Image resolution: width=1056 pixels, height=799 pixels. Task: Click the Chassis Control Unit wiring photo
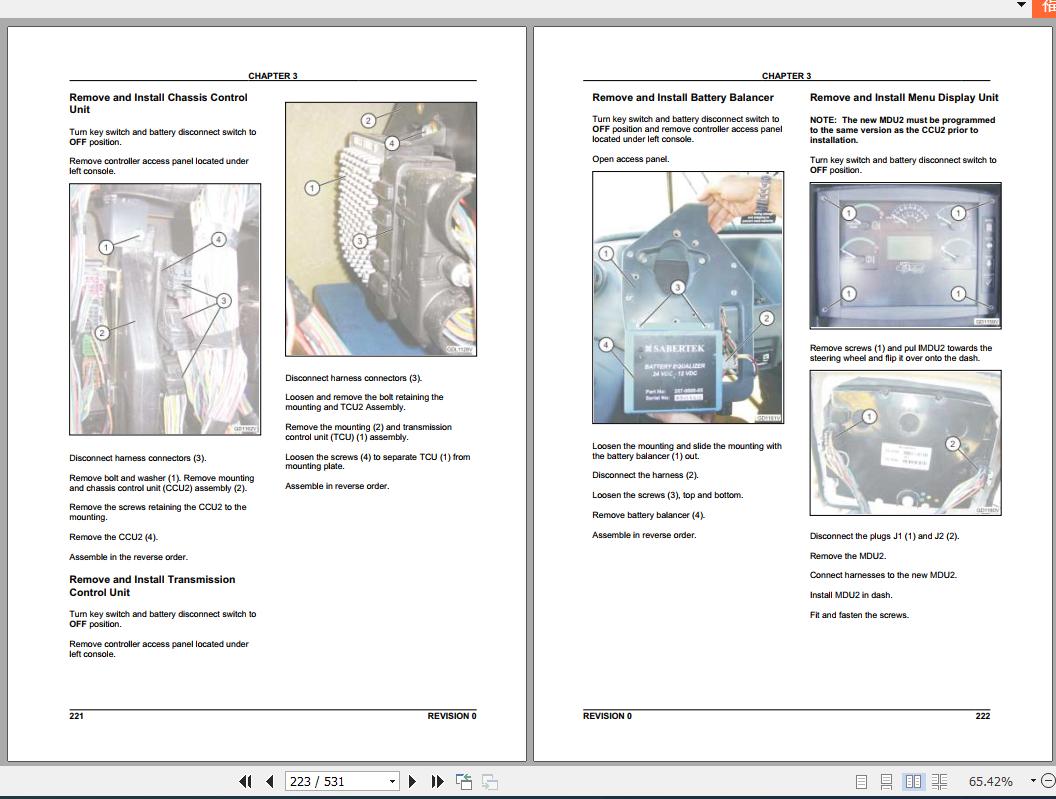coord(165,309)
